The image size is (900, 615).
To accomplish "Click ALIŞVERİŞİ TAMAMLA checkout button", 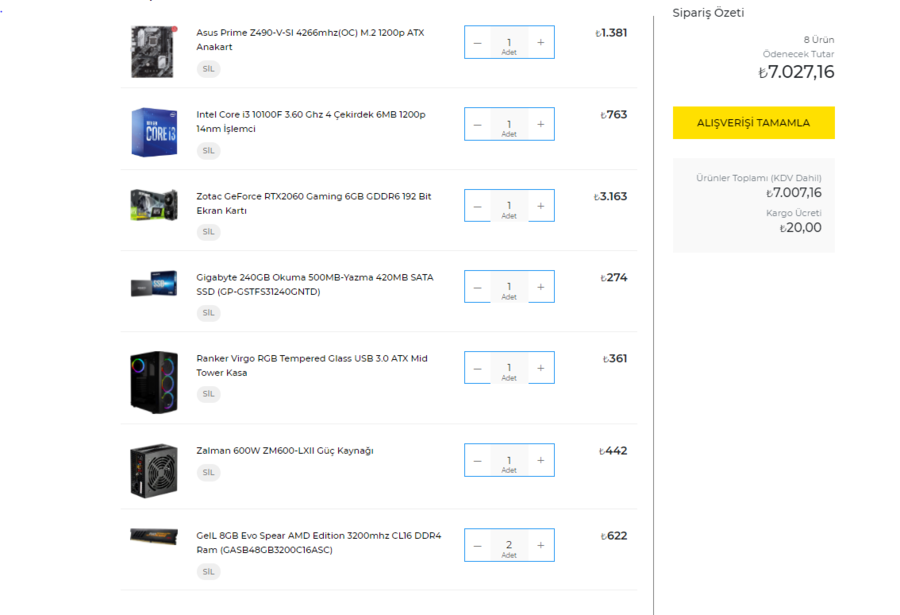I will click(x=754, y=123).
